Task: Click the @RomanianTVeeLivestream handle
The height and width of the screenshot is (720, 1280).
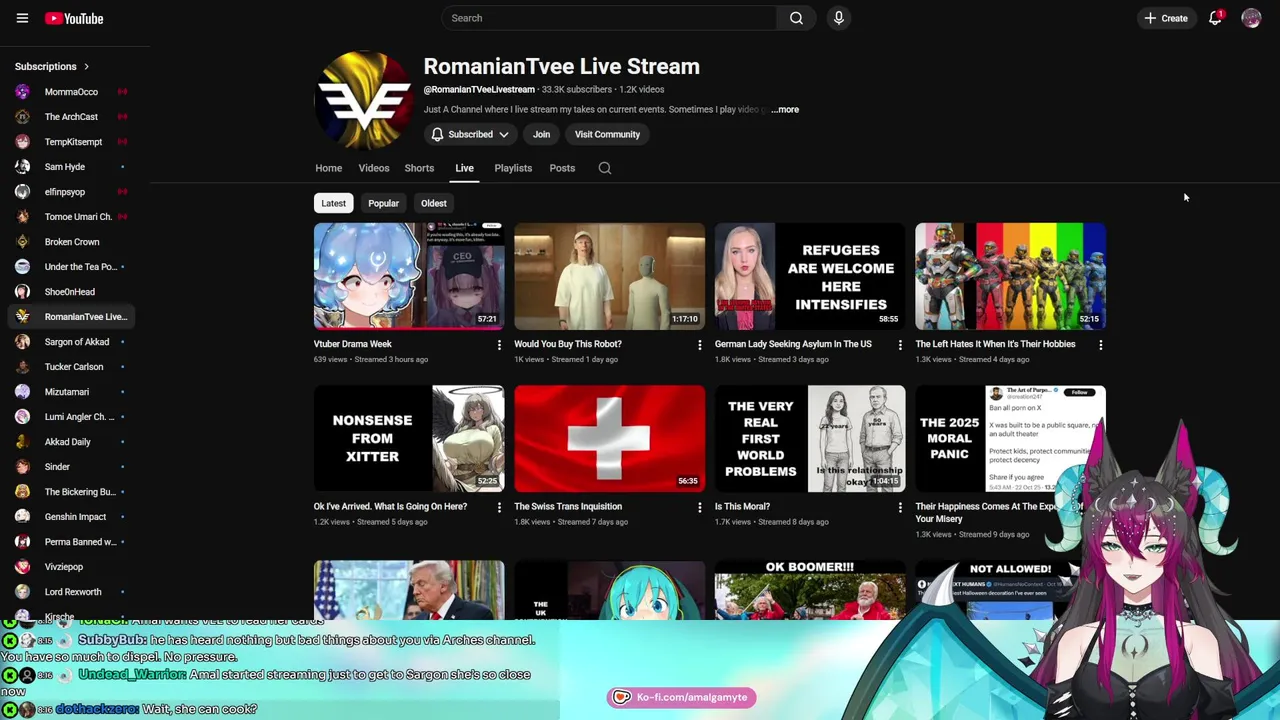Action: [x=479, y=90]
